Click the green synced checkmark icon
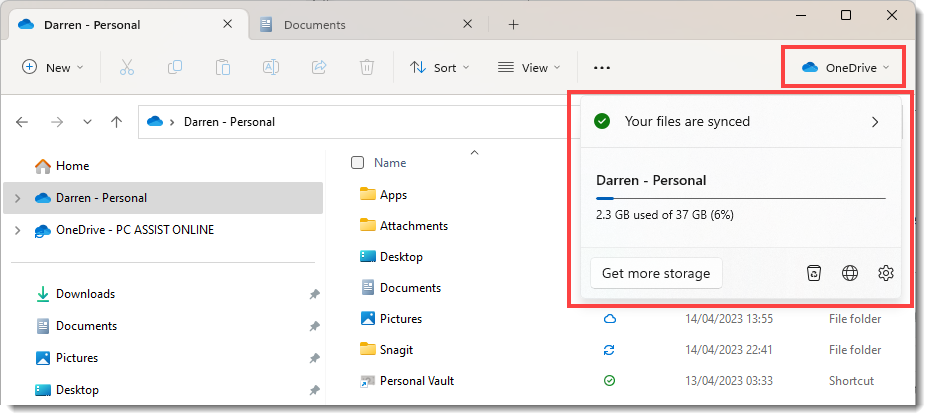 point(602,122)
